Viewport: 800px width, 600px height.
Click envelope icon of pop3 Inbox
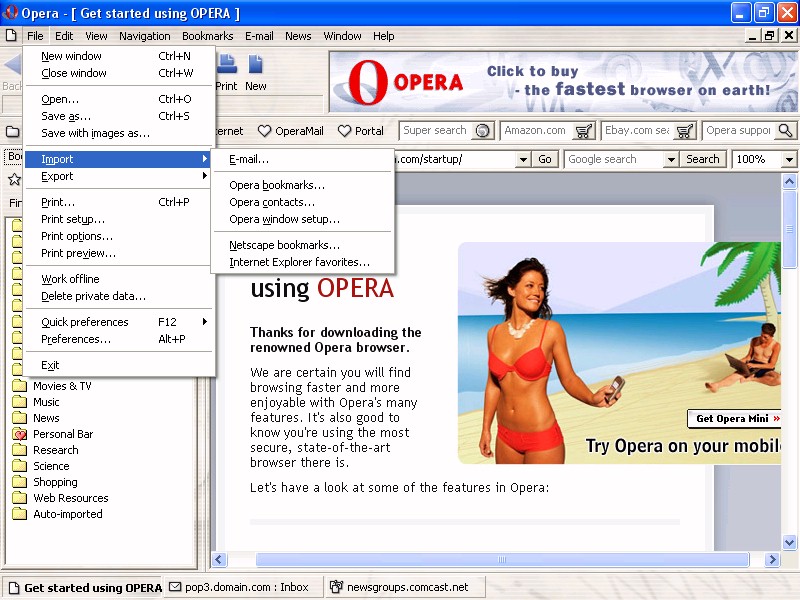(x=175, y=587)
